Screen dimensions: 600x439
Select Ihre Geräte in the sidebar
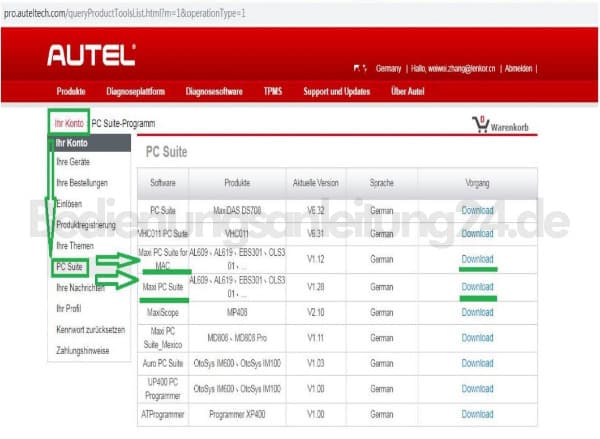tap(73, 162)
